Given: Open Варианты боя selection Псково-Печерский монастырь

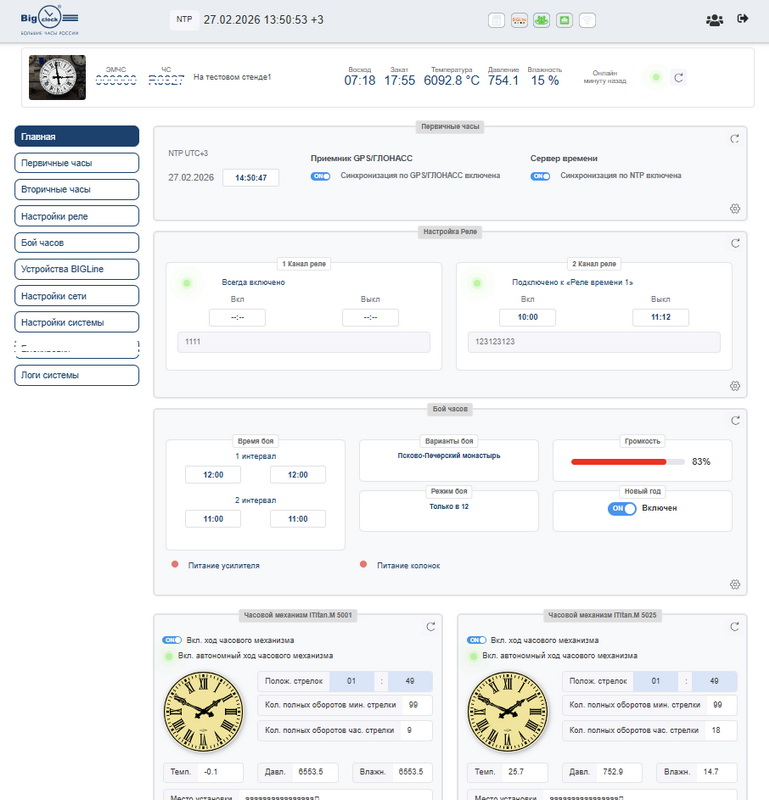Looking at the screenshot, I should (x=448, y=456).
